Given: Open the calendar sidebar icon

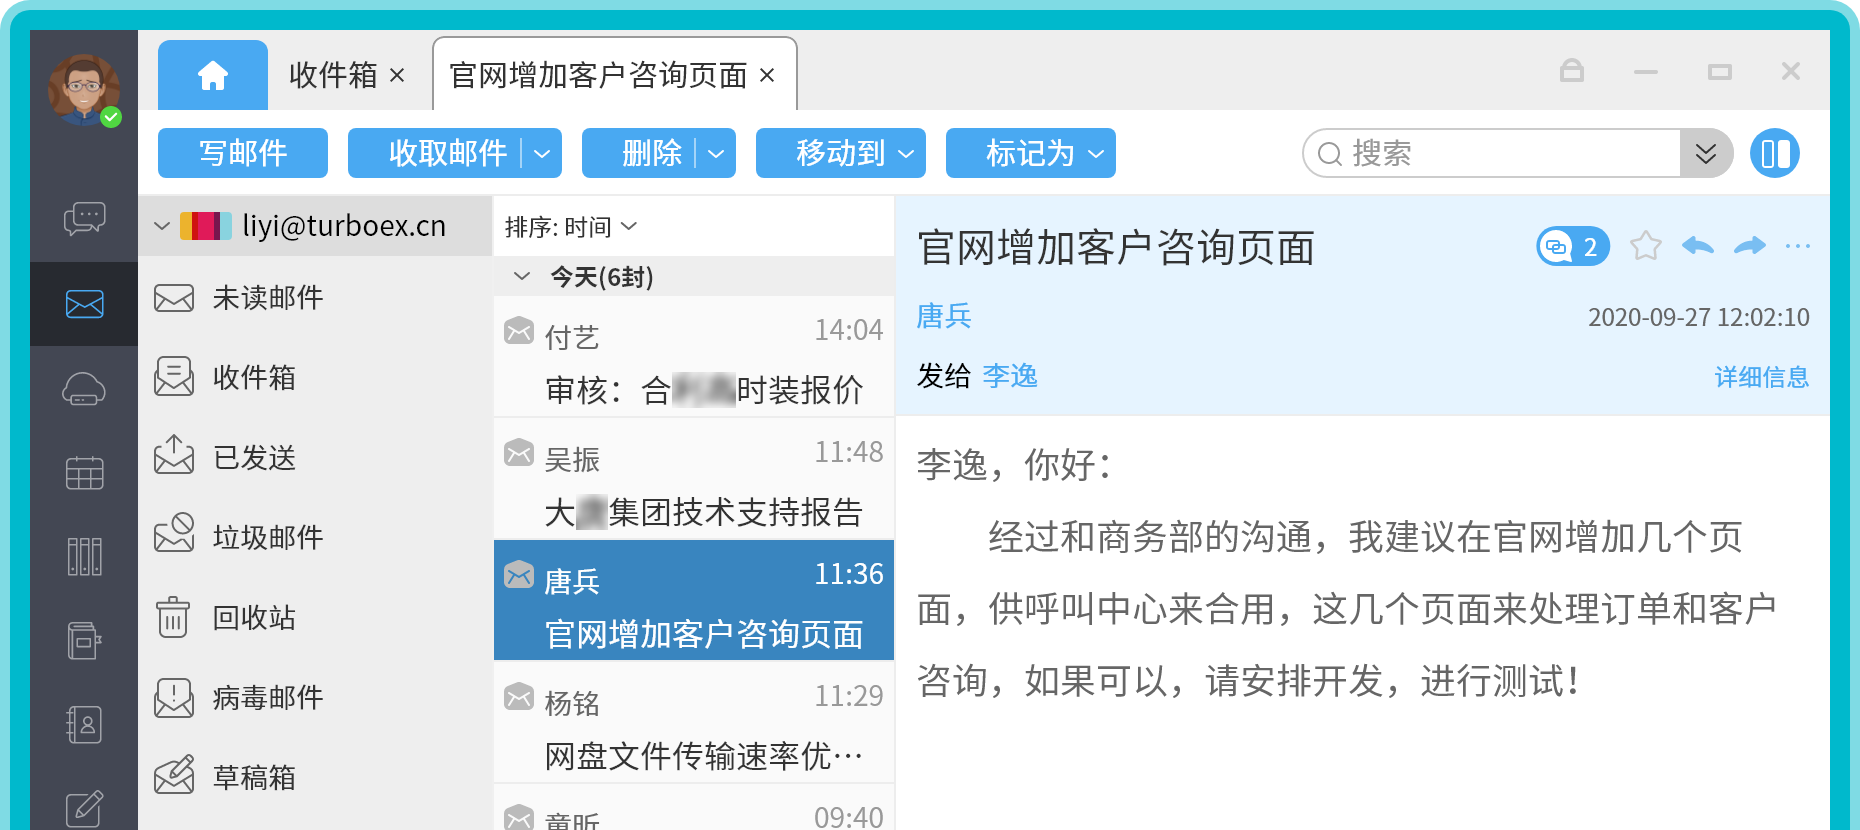Looking at the screenshot, I should [x=84, y=472].
